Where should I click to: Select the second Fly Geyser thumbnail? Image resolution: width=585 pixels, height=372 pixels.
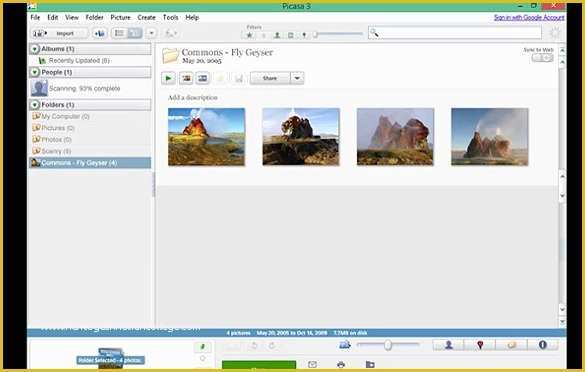(x=301, y=137)
